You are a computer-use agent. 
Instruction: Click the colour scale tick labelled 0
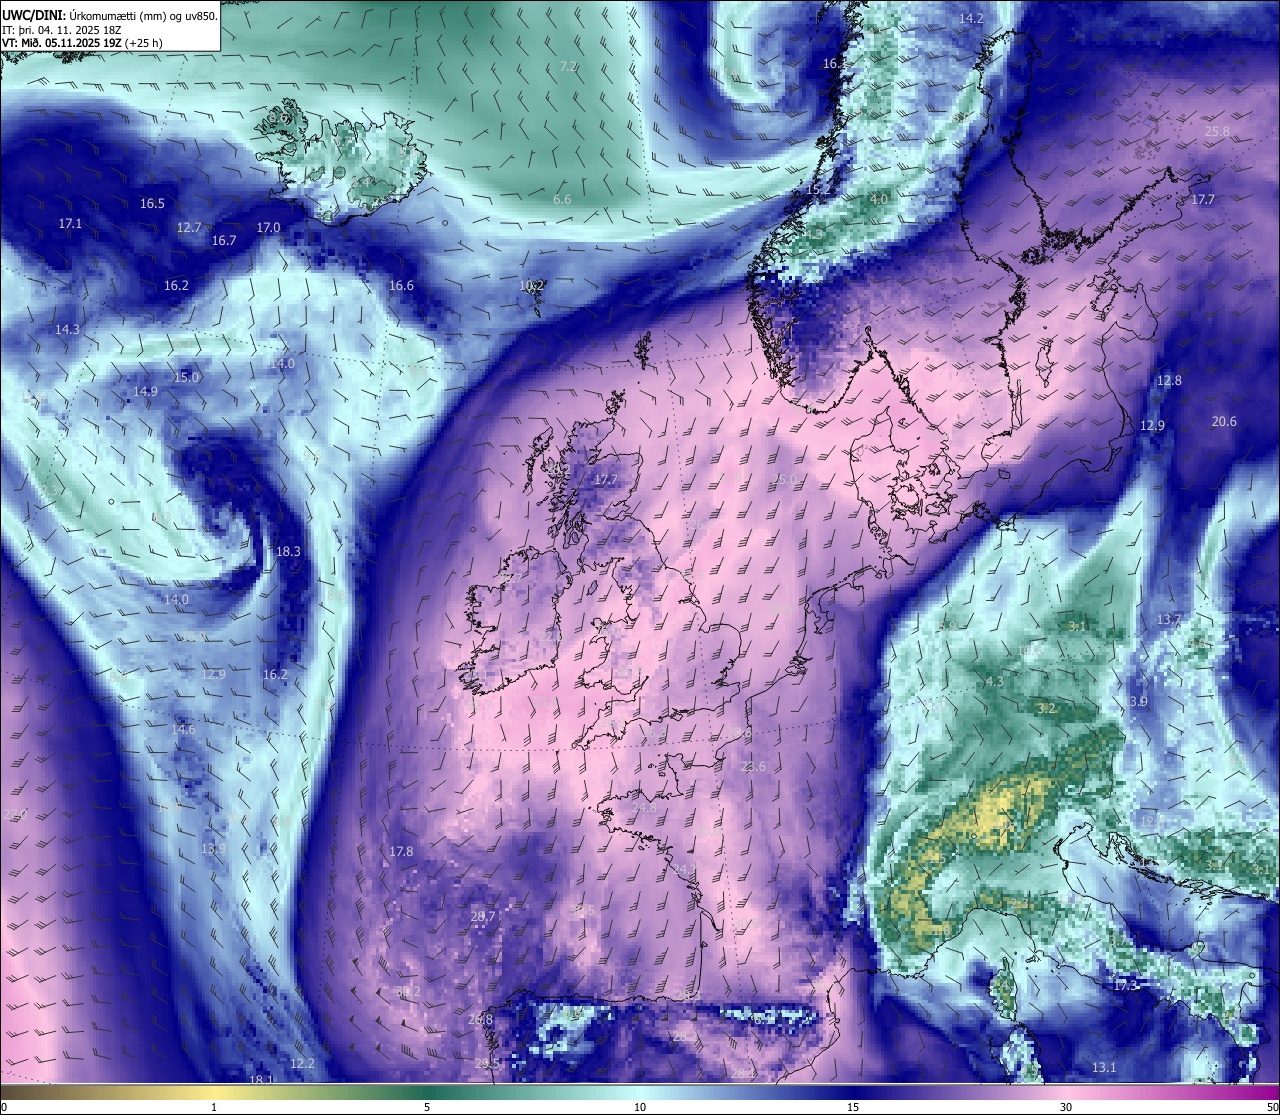[x=4, y=1107]
